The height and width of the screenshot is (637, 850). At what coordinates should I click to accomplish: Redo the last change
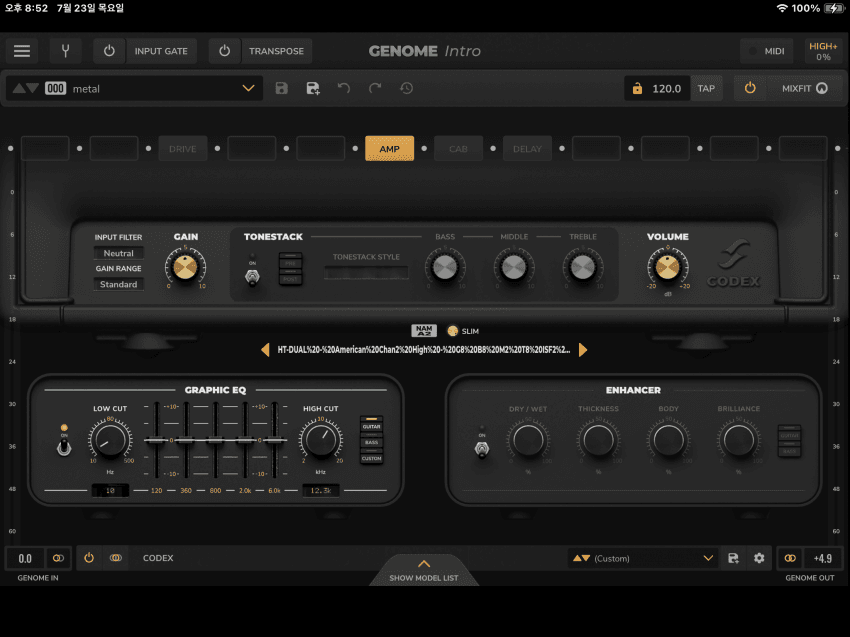(x=375, y=88)
